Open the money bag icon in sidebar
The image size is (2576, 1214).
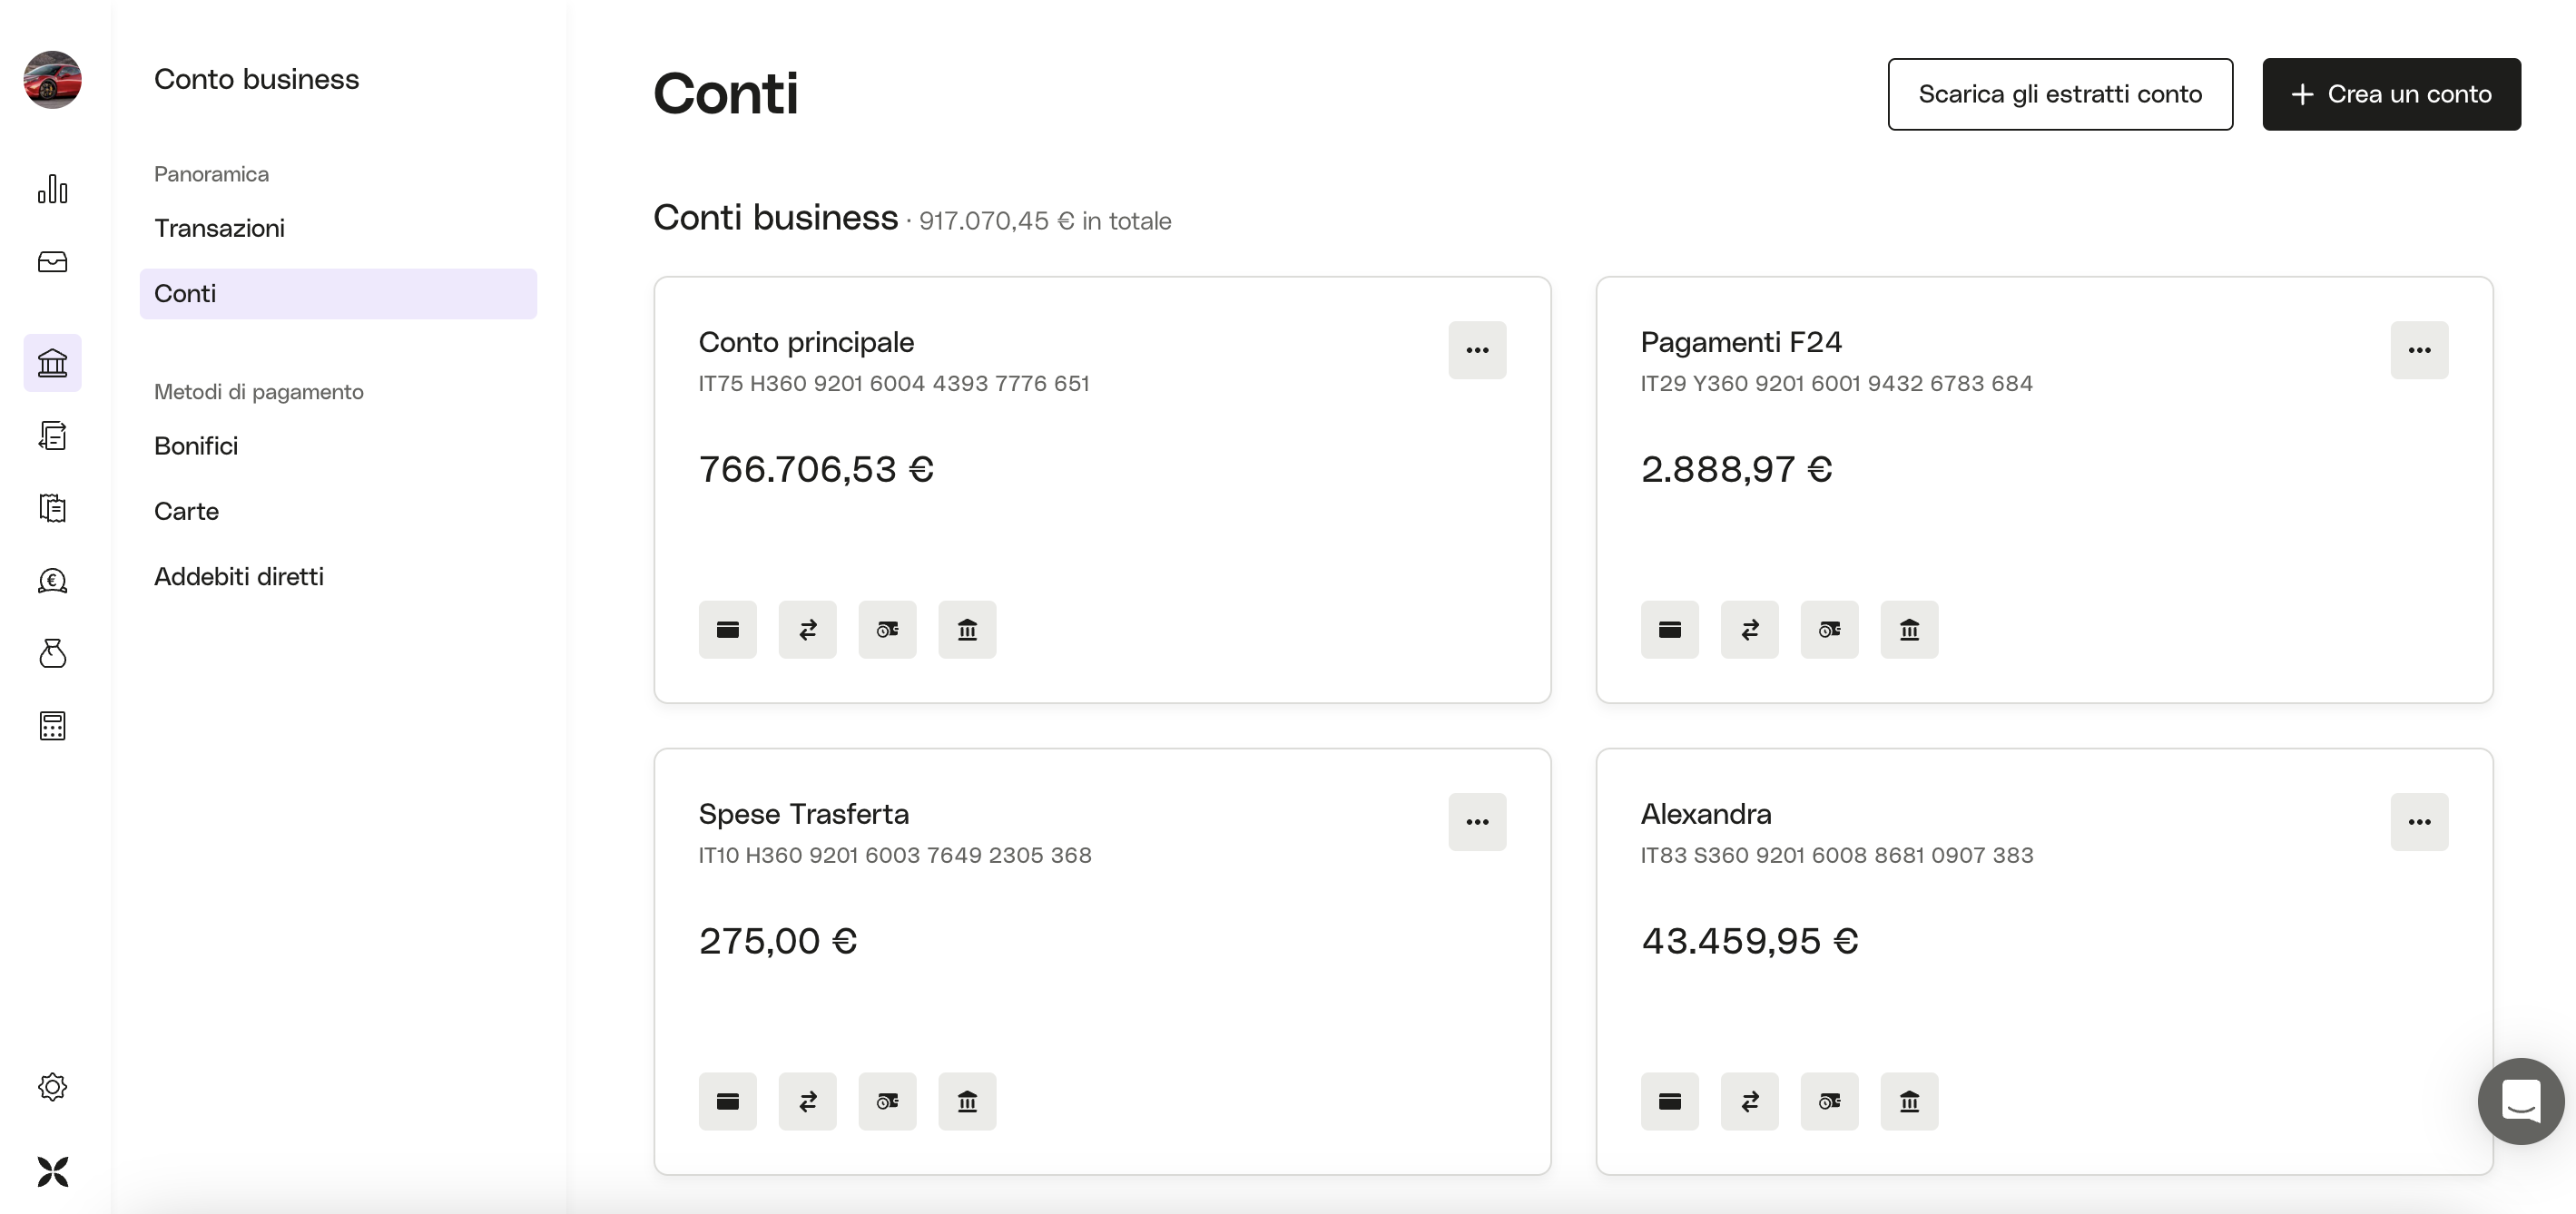point(52,653)
